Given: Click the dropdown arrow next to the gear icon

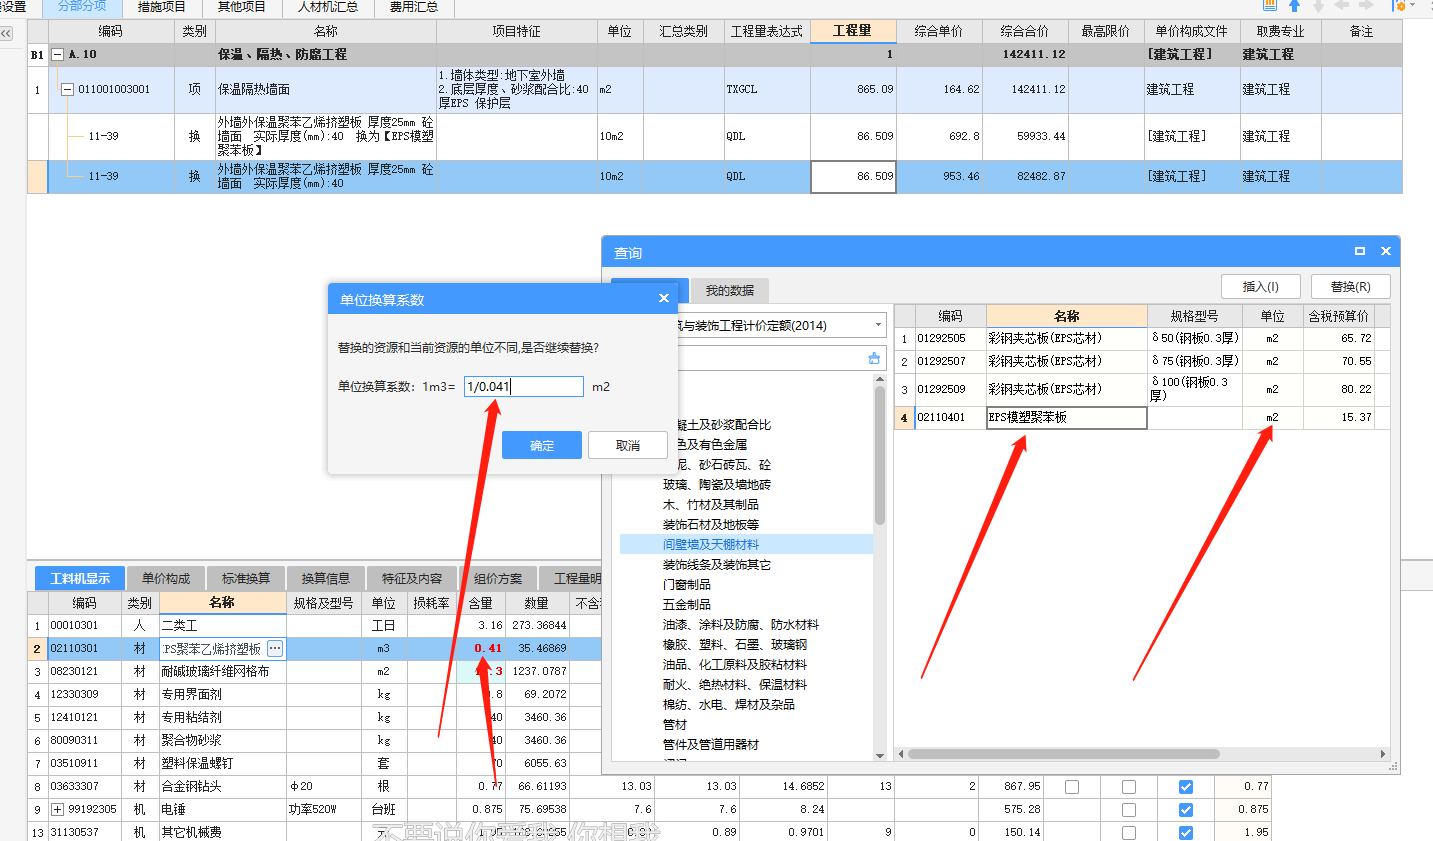Looking at the screenshot, I should (1412, 5).
